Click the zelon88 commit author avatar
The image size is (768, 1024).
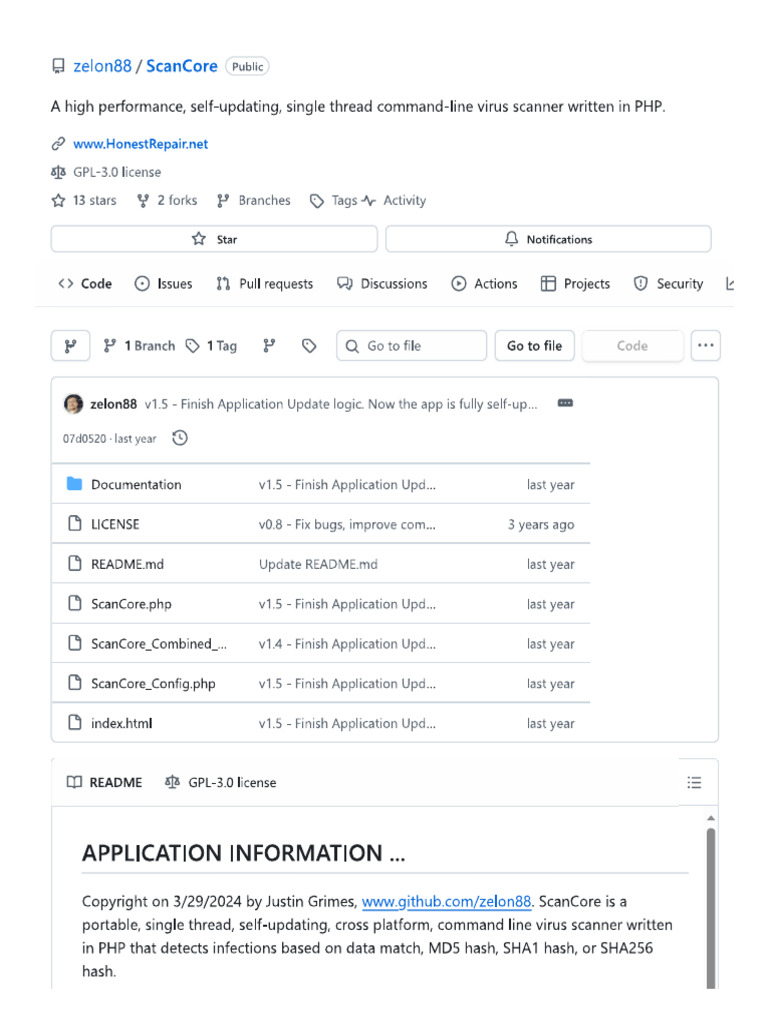73,404
